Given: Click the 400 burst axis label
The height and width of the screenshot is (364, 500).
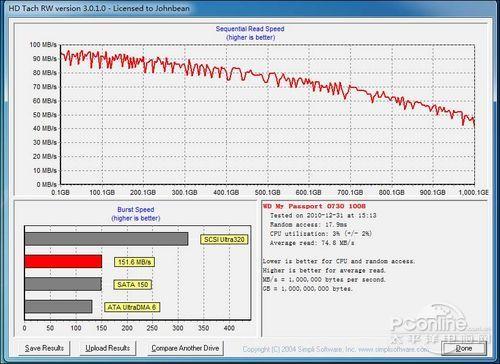Looking at the screenshot, I should click(229, 328).
